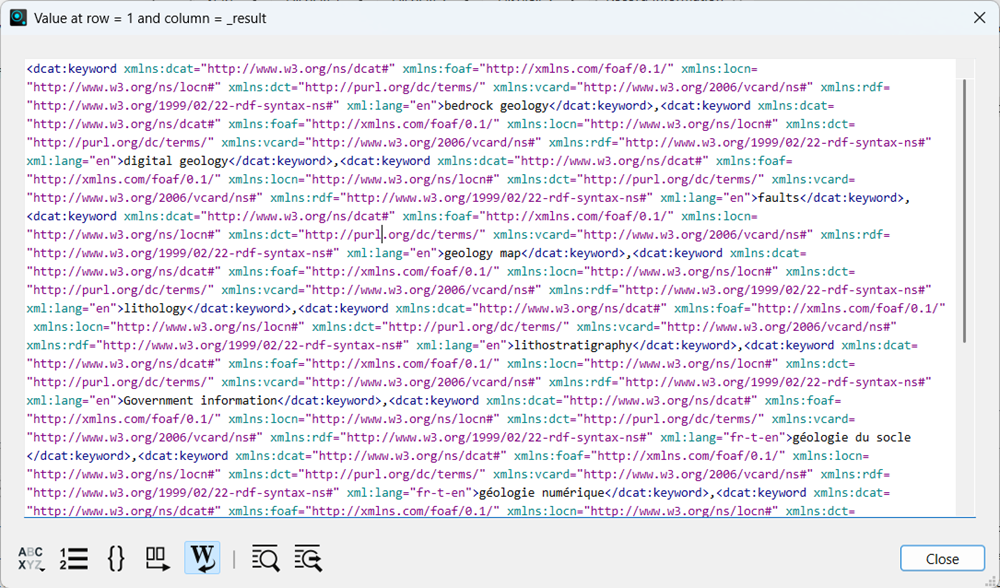Image resolution: width=1000 pixels, height=588 pixels.
Task: Click the text 'géologie du socle'
Action: pyautogui.click(x=852, y=438)
